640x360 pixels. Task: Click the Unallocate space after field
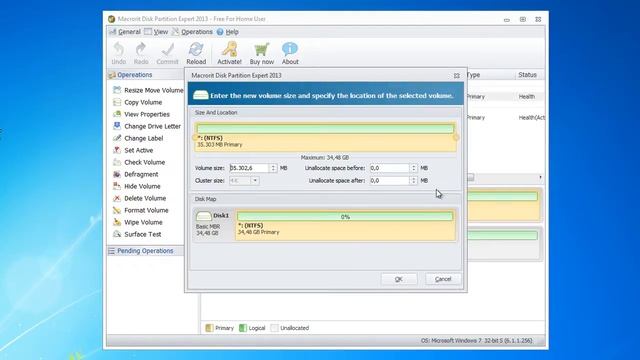(x=389, y=180)
